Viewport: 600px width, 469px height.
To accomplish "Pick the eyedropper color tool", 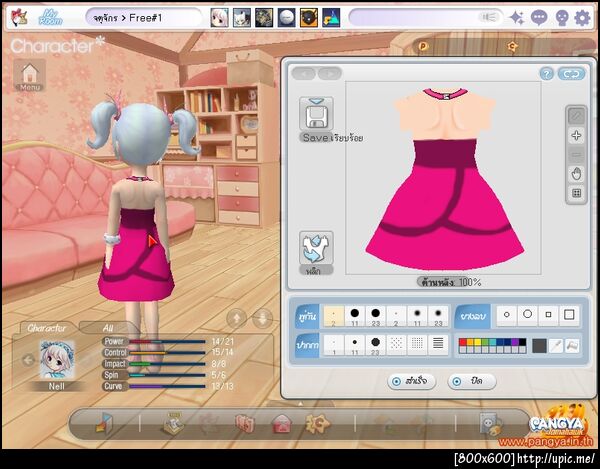I will pos(556,346).
